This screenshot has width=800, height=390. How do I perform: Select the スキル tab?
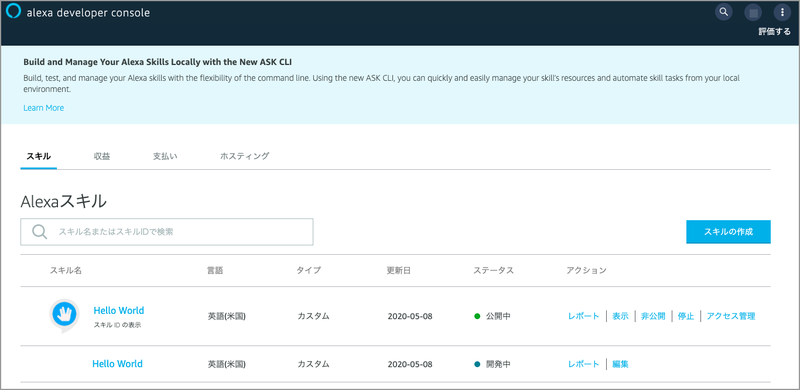(x=38, y=156)
